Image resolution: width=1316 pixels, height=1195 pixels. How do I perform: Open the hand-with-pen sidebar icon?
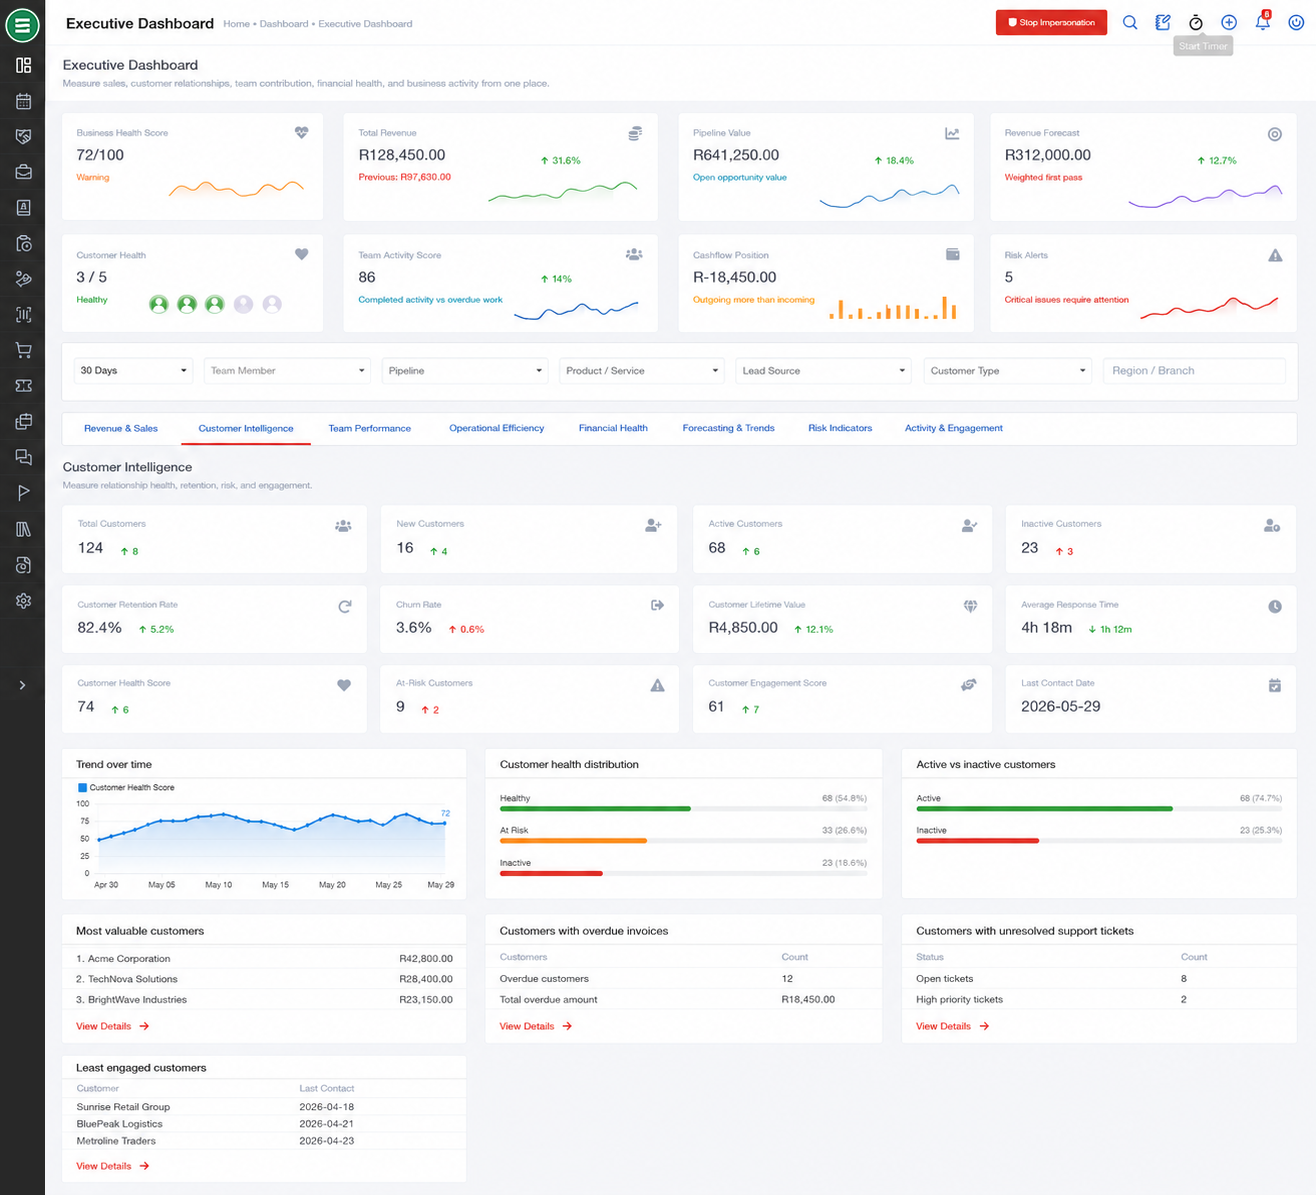(23, 279)
